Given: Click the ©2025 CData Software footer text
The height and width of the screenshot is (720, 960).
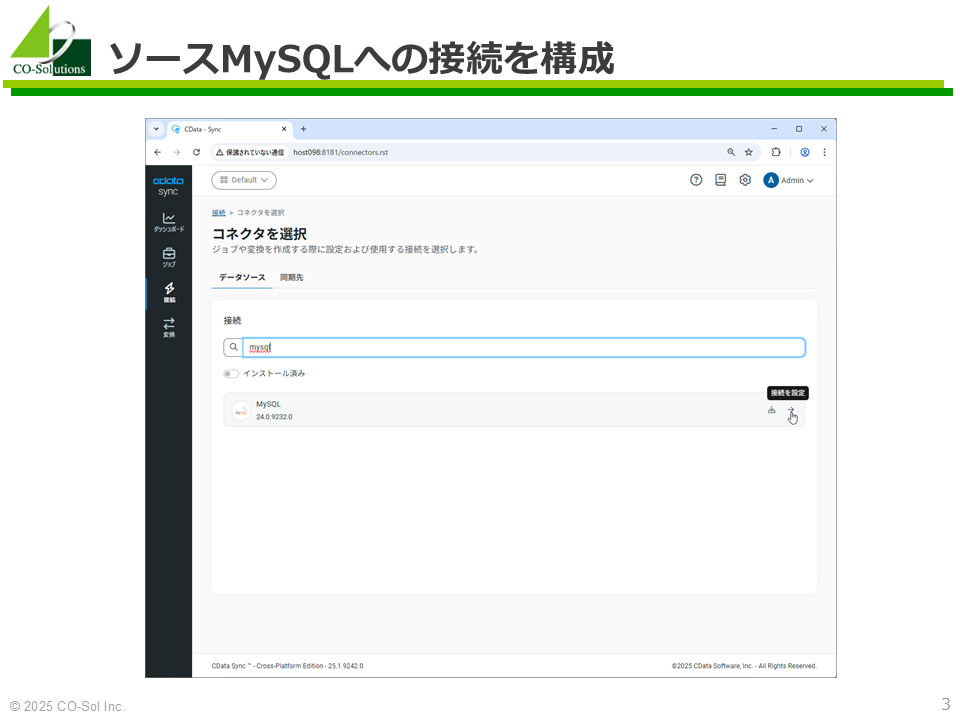Looking at the screenshot, I should click(x=744, y=666).
